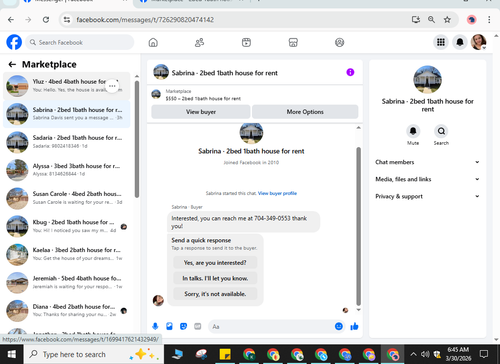Click the View buyer button
Screen dimensions: 500x364
coord(201,112)
